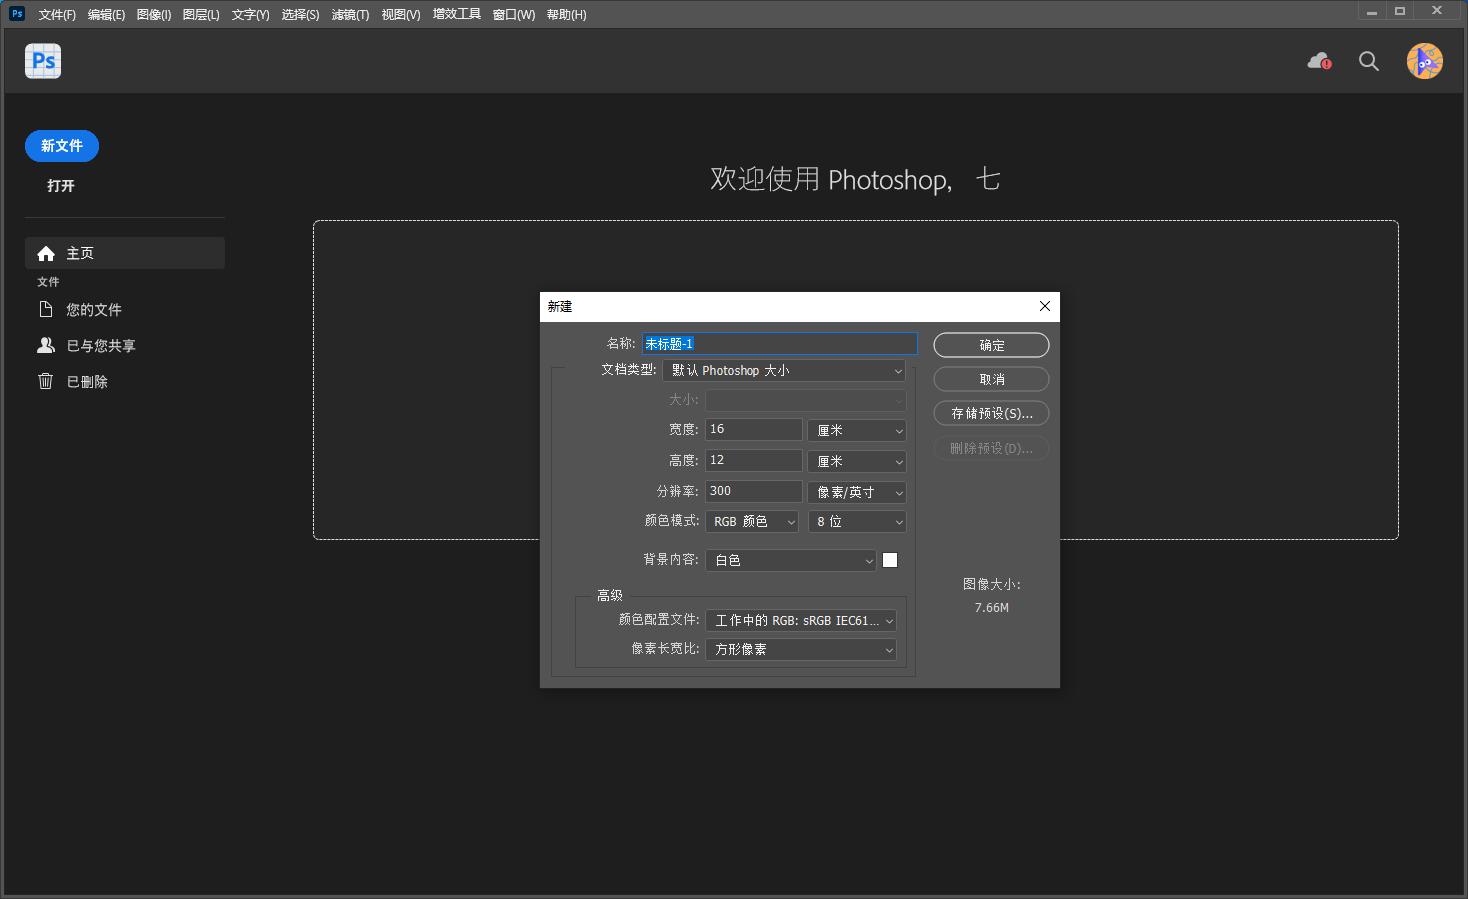Click the 您的文件 document icon

(46, 310)
